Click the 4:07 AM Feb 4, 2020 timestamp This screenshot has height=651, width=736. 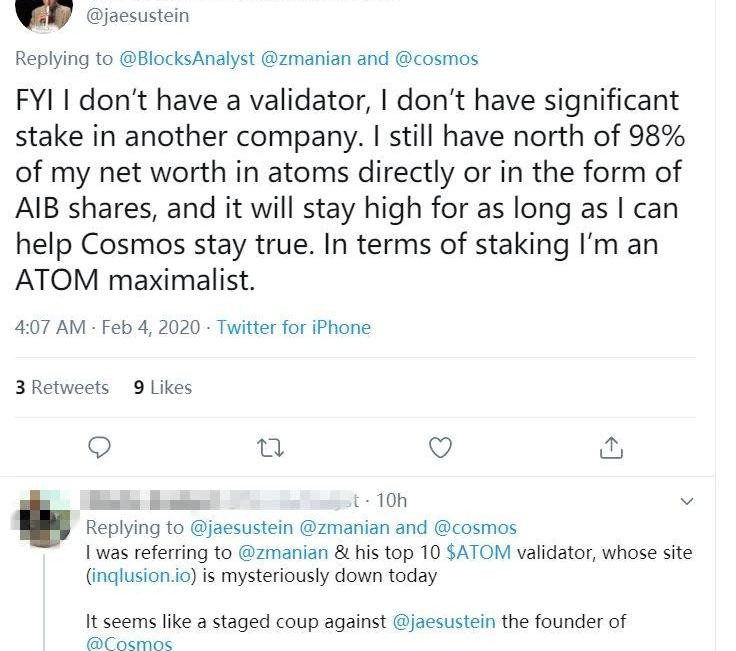click(107, 327)
